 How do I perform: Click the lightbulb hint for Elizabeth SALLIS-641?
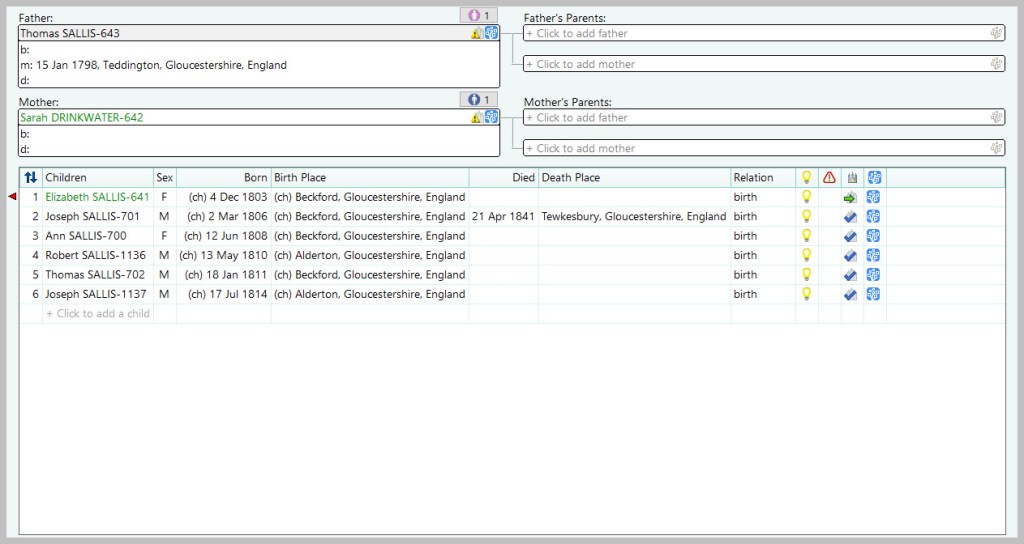point(806,197)
